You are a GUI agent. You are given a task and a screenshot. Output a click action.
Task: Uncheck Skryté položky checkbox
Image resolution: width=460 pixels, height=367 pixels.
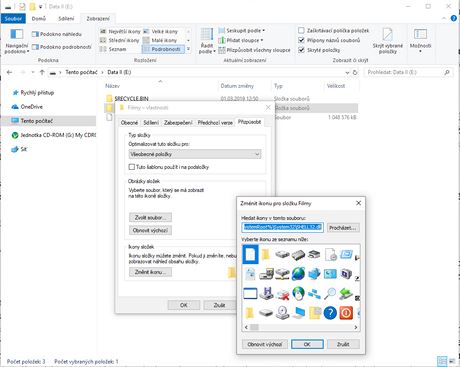301,50
